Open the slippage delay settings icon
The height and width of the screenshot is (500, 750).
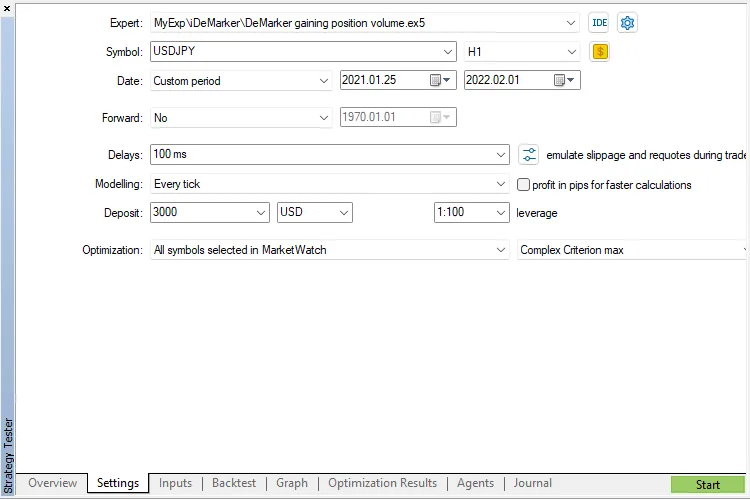[529, 155]
